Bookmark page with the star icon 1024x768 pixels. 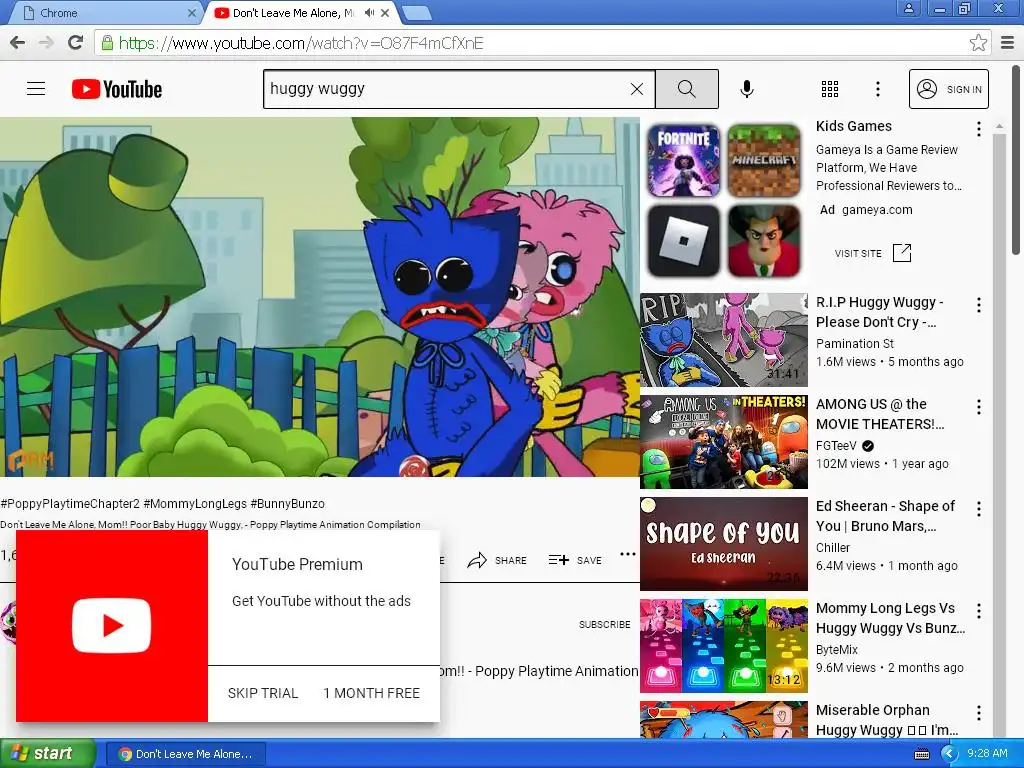978,43
